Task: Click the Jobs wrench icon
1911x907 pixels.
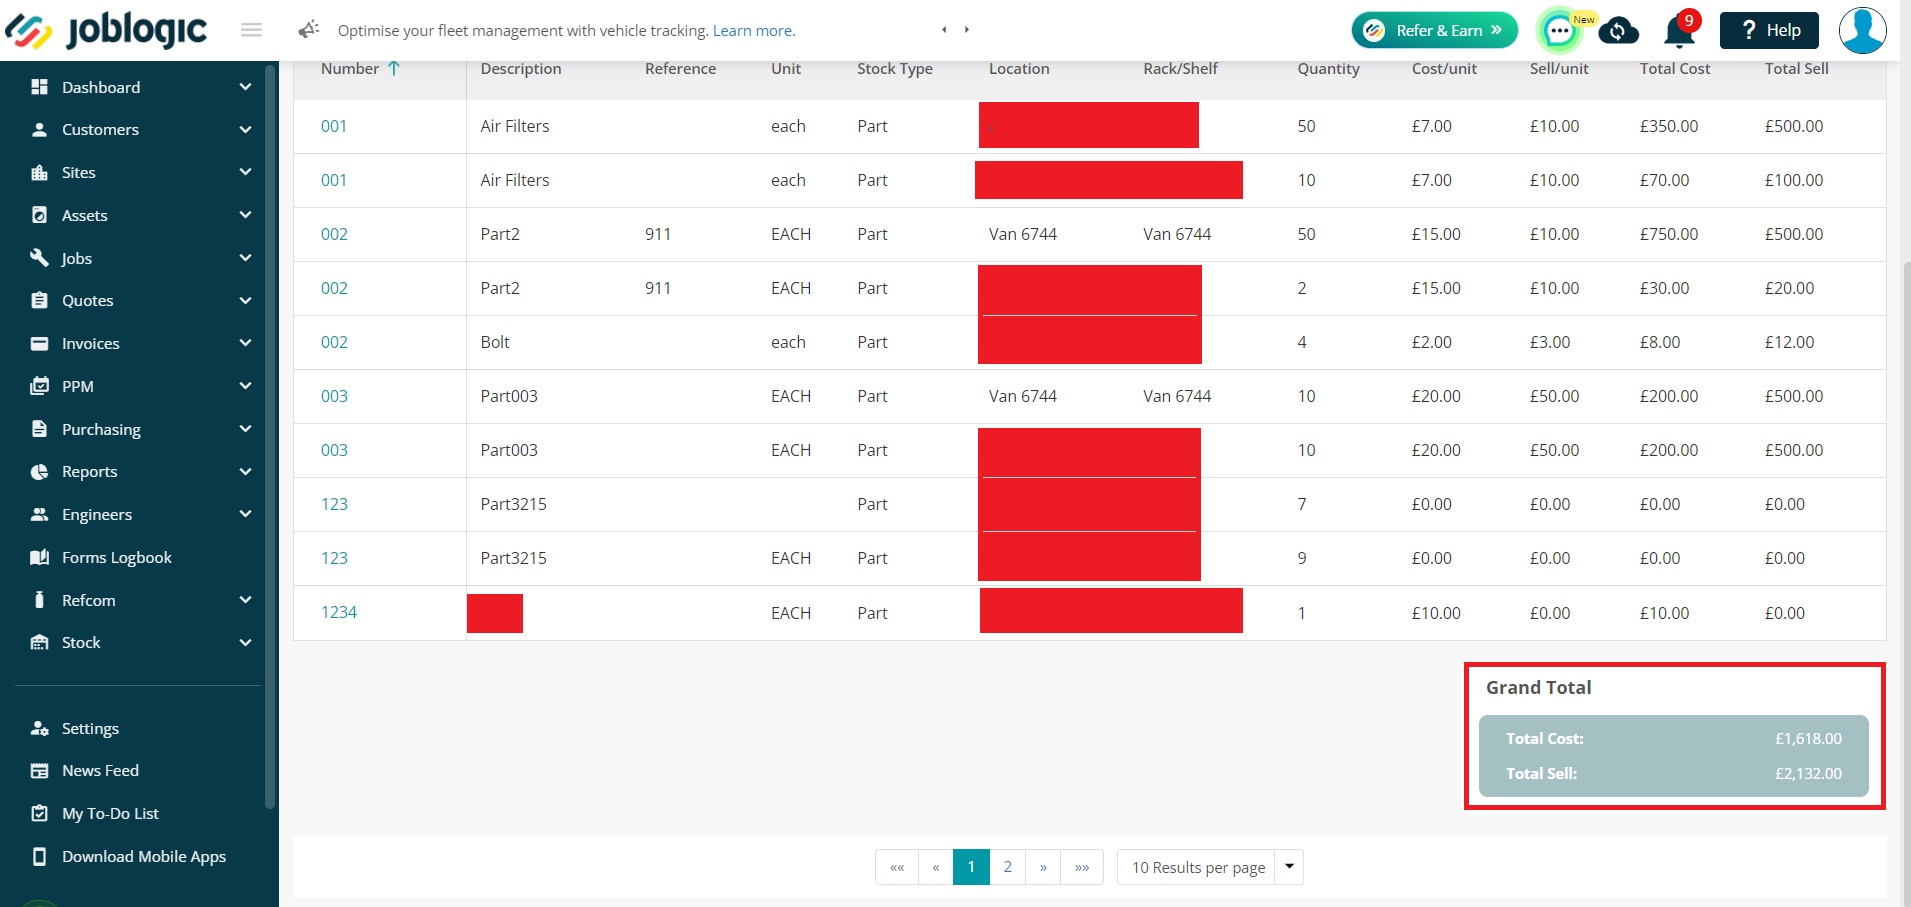Action: 39,258
